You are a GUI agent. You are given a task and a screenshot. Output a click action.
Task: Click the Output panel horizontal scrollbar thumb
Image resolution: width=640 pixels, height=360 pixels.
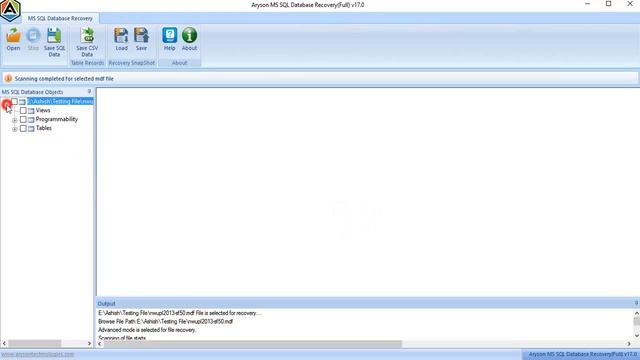(x=253, y=344)
